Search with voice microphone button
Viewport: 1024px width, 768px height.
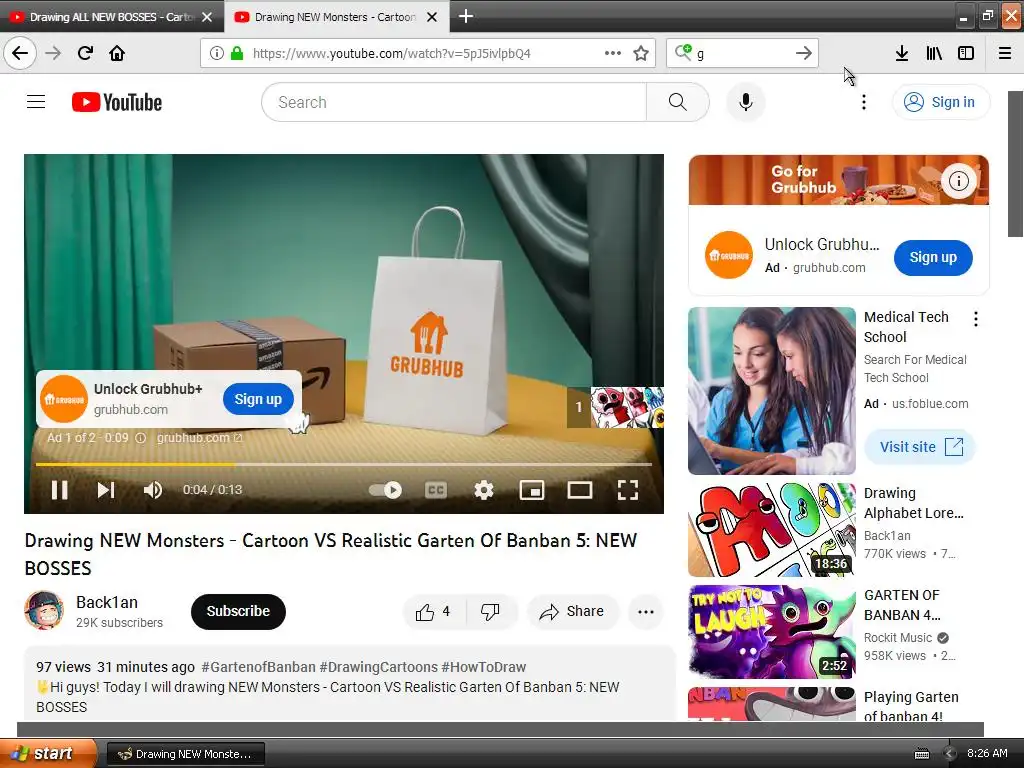(746, 102)
